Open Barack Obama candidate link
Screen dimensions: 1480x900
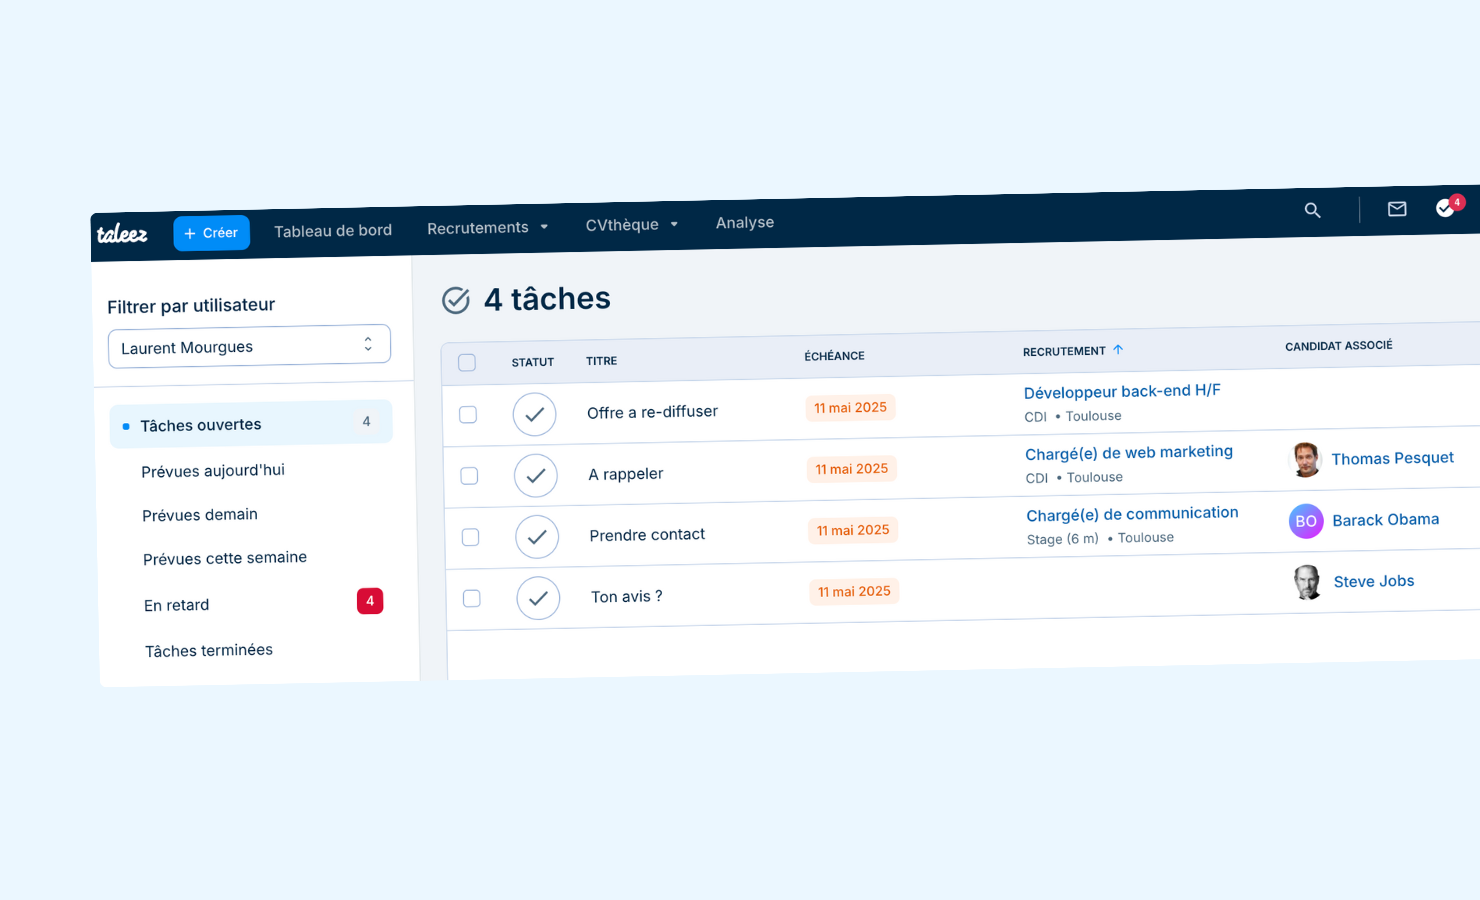click(x=1386, y=520)
